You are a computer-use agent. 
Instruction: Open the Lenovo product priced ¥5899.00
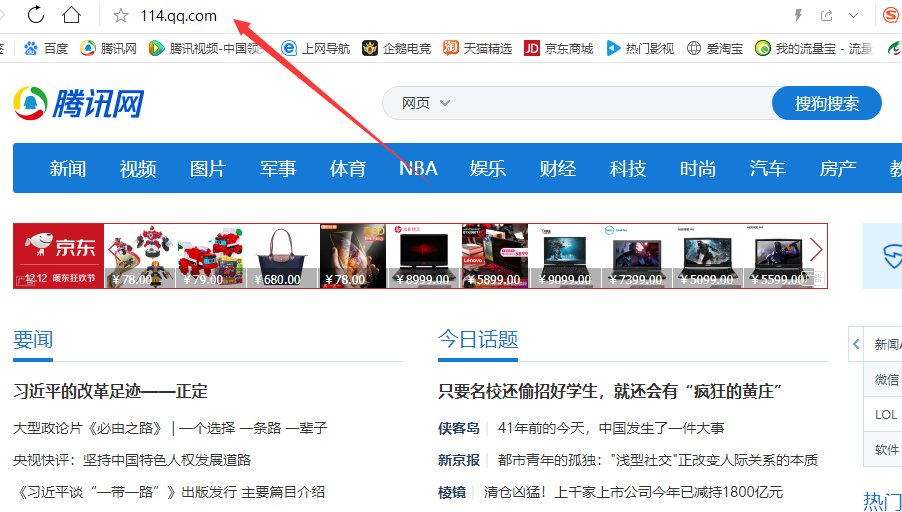point(495,256)
